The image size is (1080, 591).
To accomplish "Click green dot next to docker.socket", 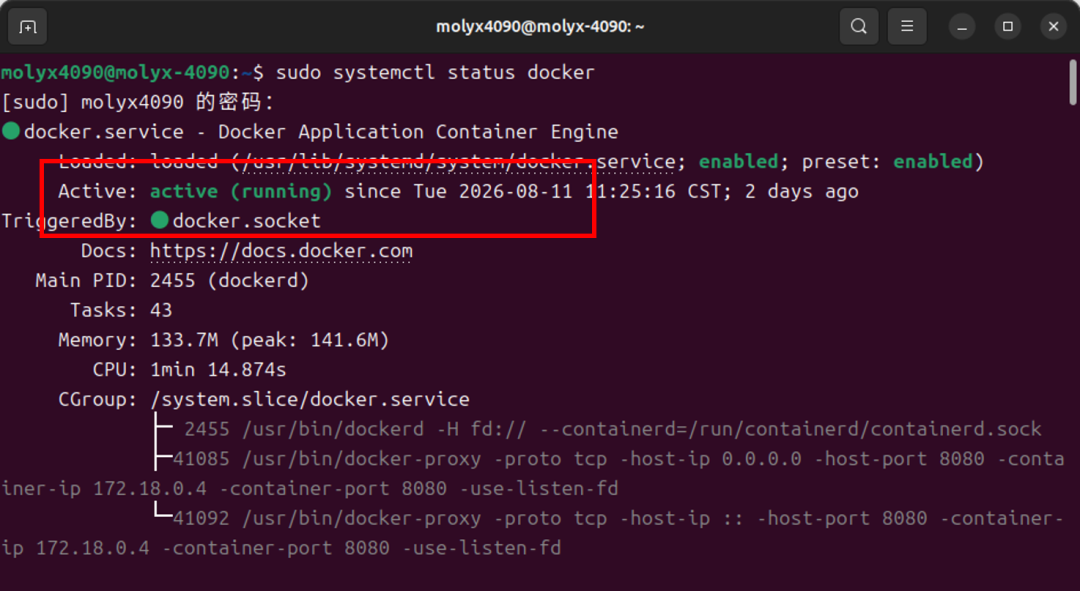I will (160, 220).
